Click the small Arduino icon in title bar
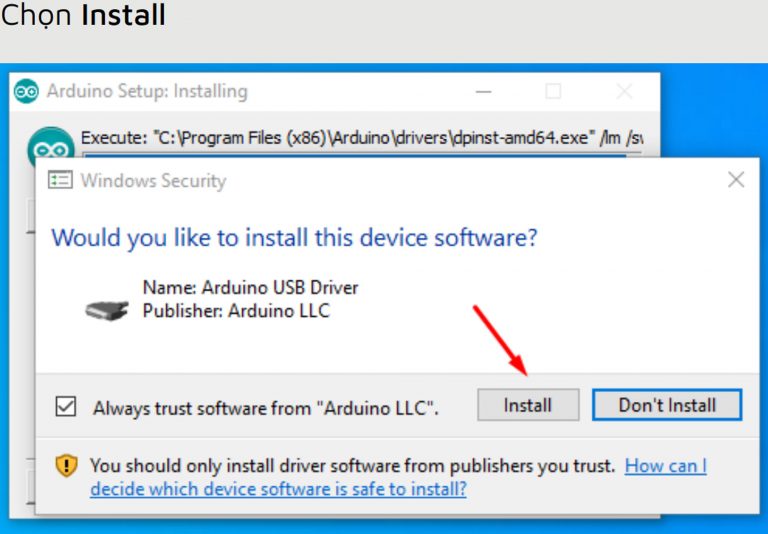 click(27, 91)
